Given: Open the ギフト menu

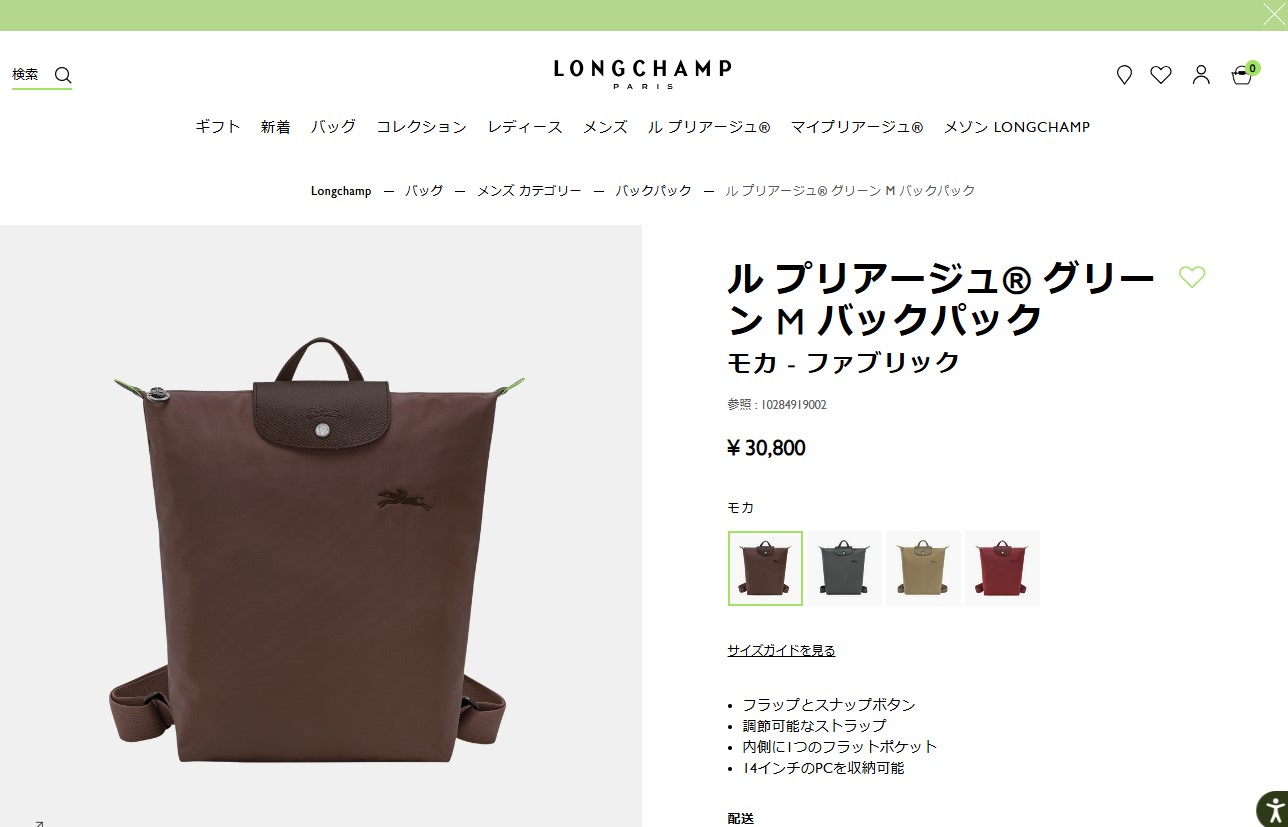Looking at the screenshot, I should click(218, 127).
